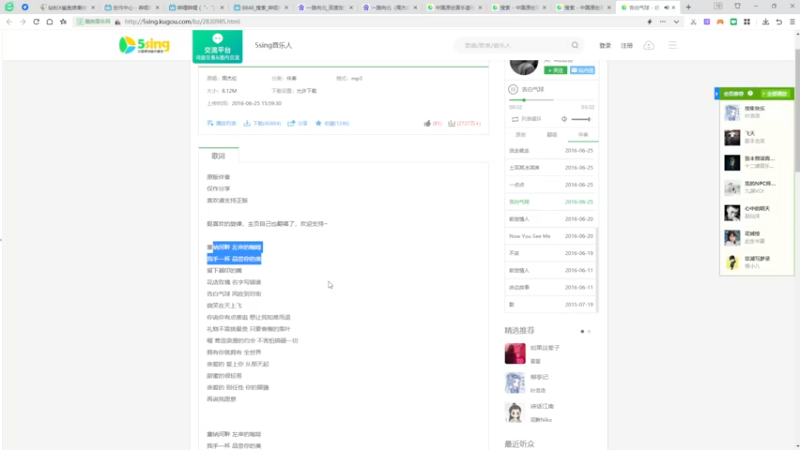Click the lightning speed-mode icon in address bar
This screenshot has height=450, width=800.
click(x=649, y=22)
